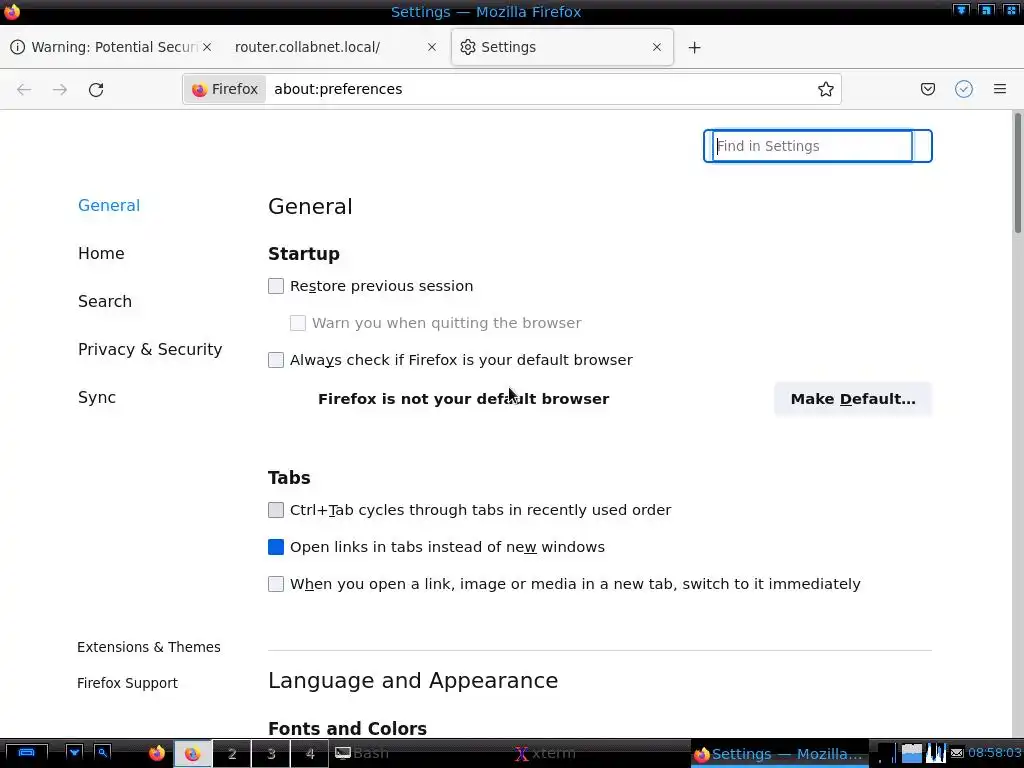Image resolution: width=1024 pixels, height=768 pixels.
Task: Open the Firefox hamburger application menu
Action: pyautogui.click(x=1000, y=89)
